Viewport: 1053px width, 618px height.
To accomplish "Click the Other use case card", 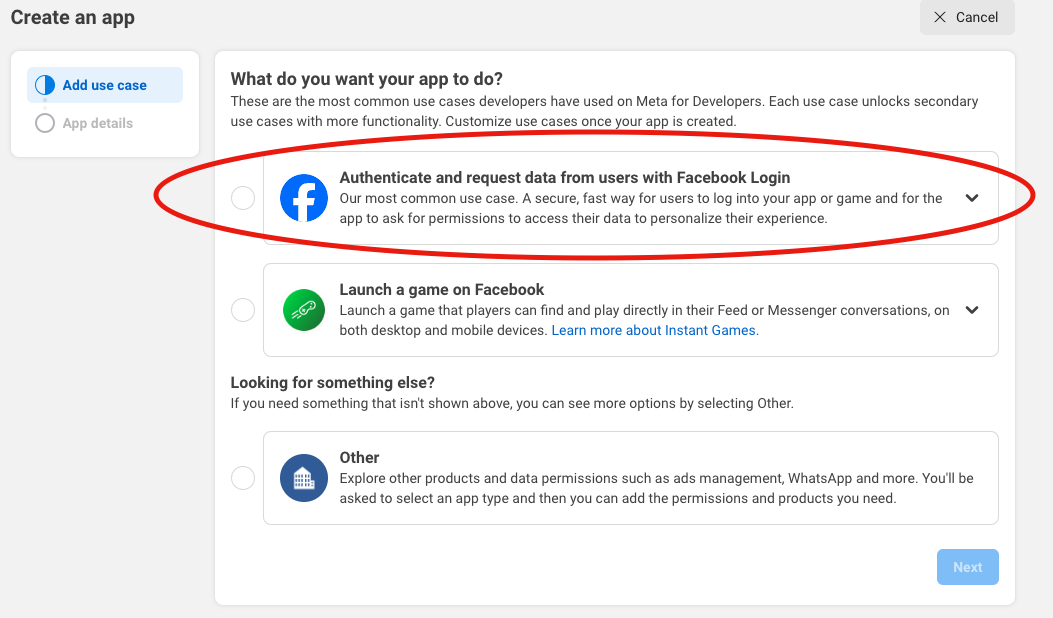I will pyautogui.click(x=630, y=478).
